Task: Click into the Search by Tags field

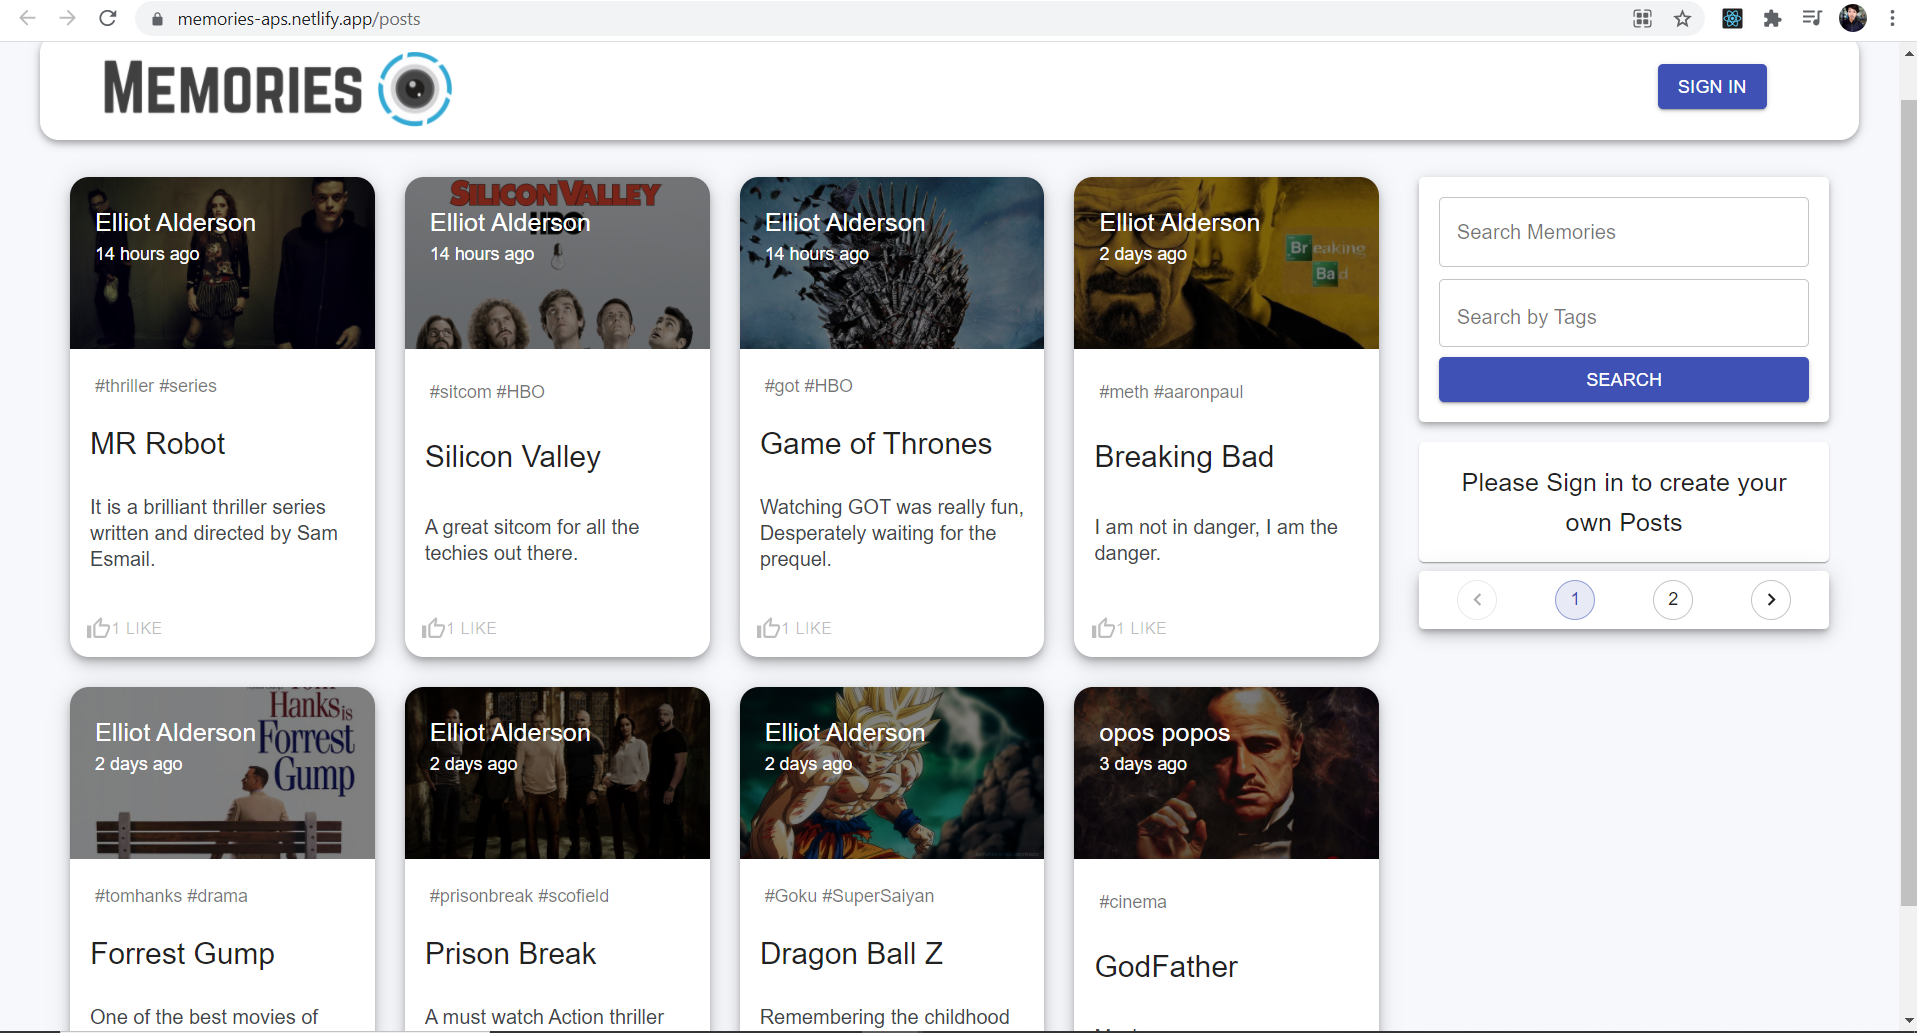Action: point(1623,317)
